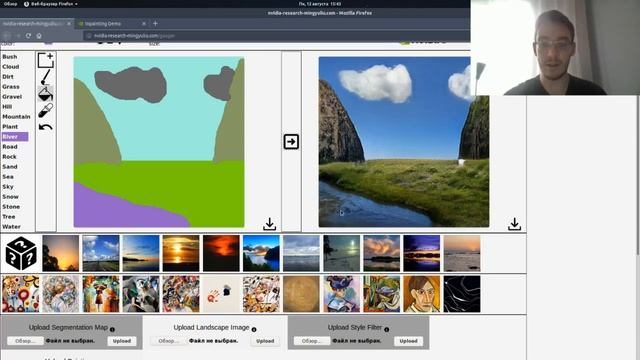
Task: Select the Tree label
Action: point(9,217)
